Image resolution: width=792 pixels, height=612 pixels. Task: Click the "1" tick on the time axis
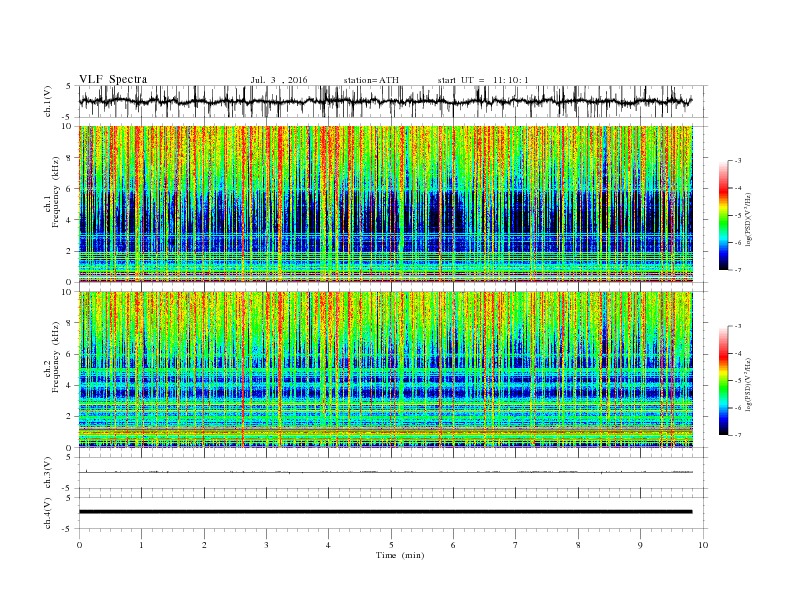point(141,545)
